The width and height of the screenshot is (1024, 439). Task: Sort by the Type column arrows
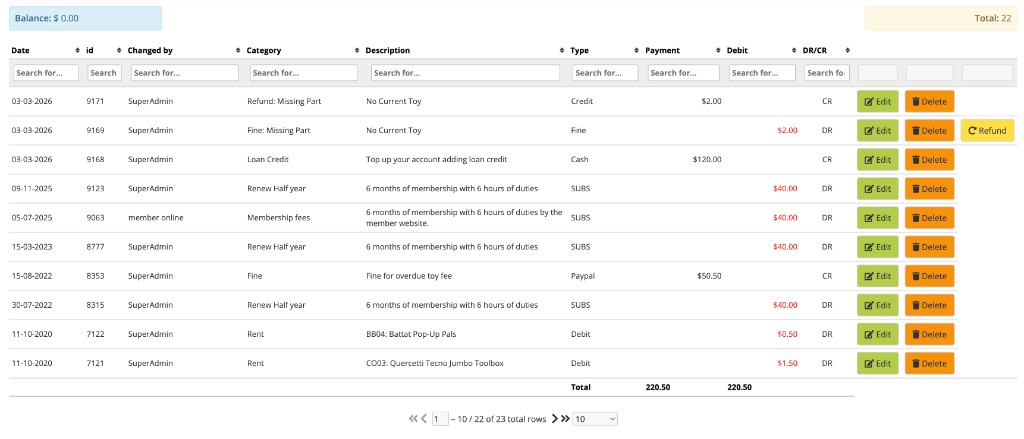click(637, 50)
